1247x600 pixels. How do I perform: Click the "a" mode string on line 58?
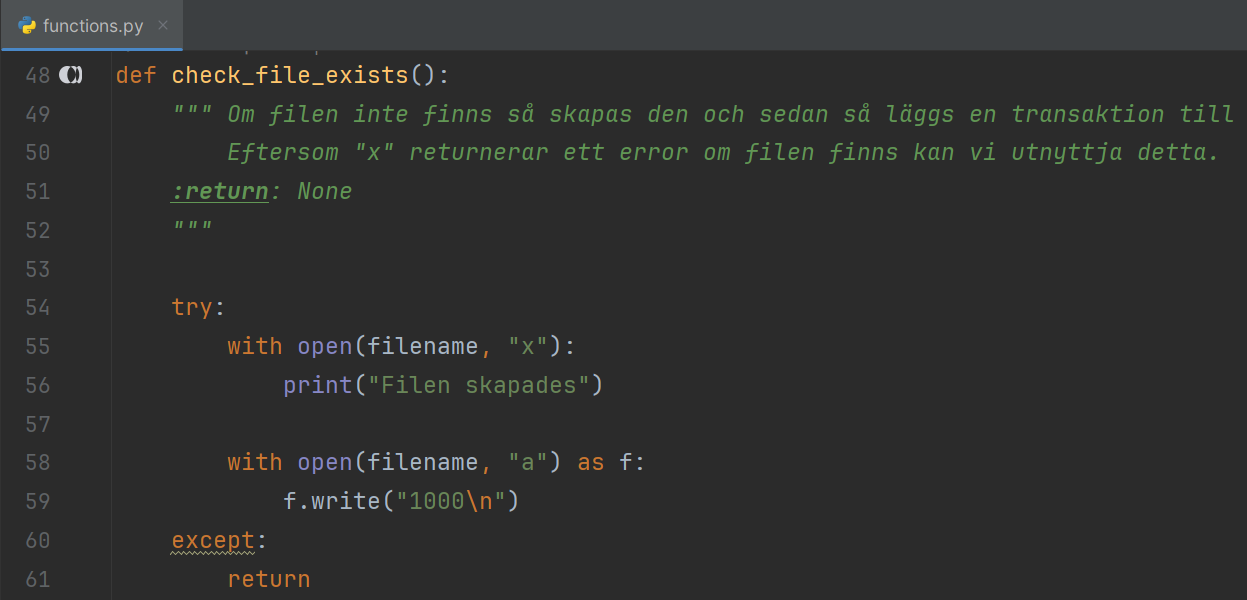click(528, 462)
